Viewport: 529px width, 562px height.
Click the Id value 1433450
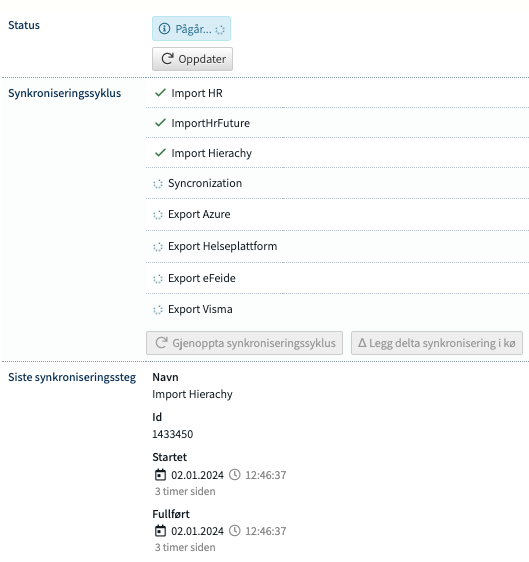click(173, 434)
